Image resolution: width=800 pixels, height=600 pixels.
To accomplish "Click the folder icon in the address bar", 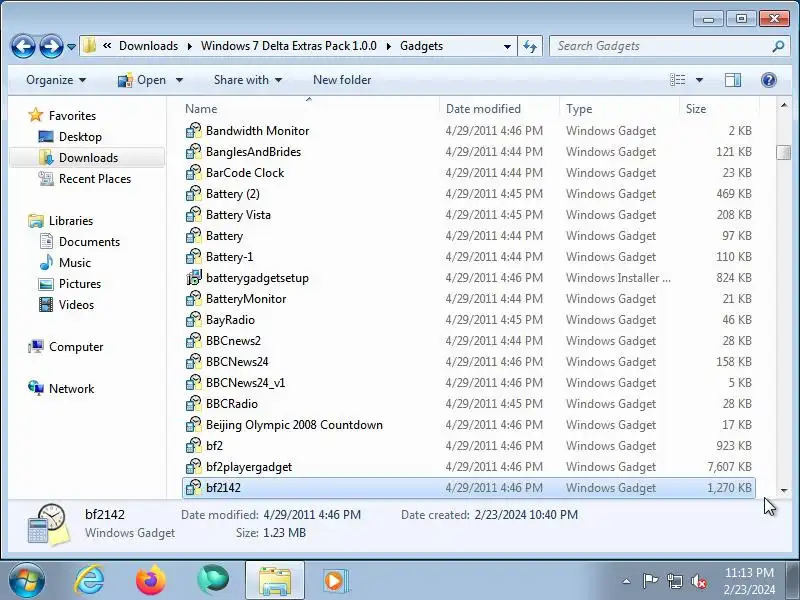I will pos(89,46).
